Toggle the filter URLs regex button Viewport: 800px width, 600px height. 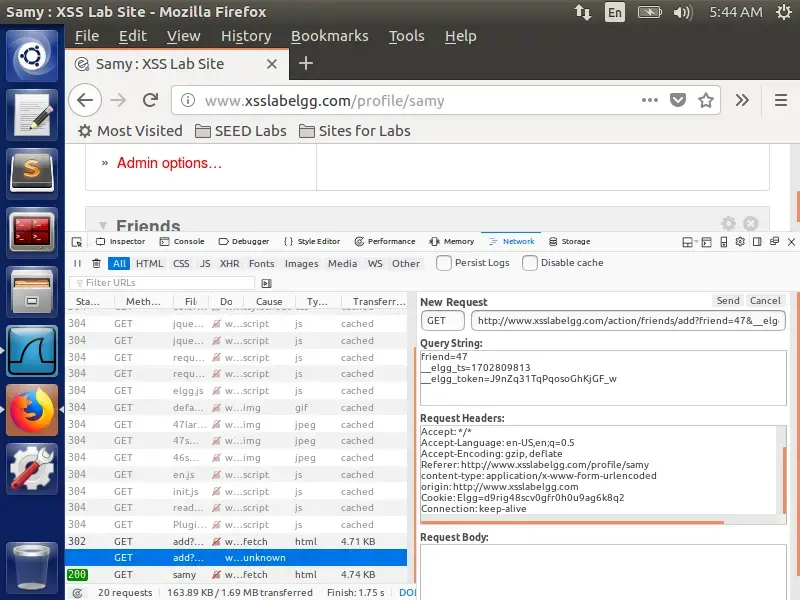[x=266, y=283]
